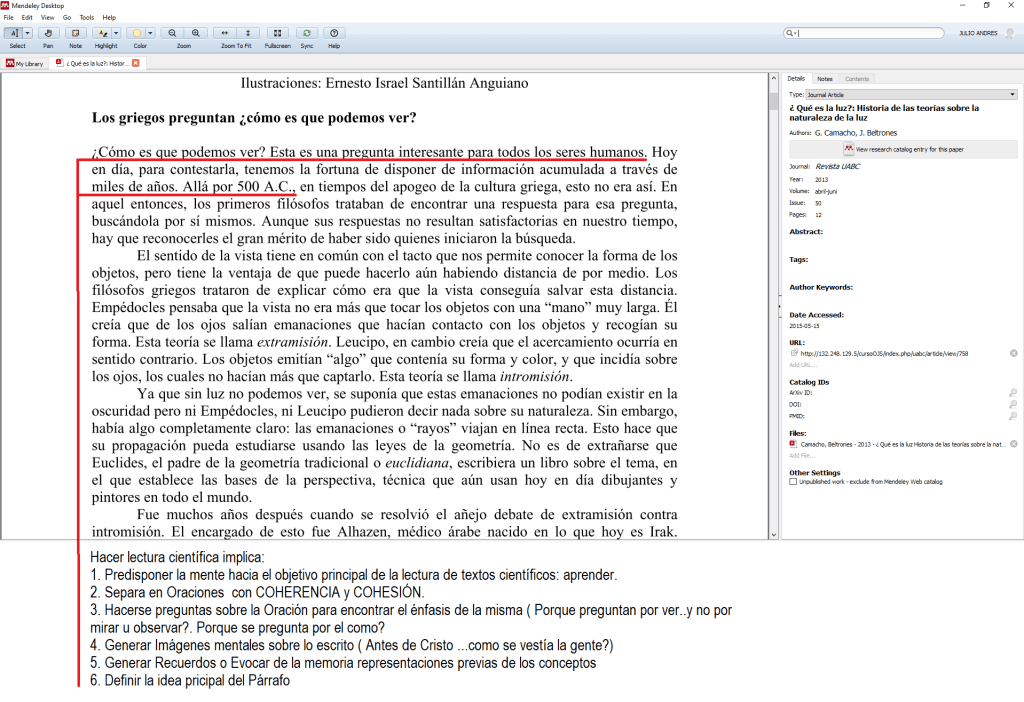The height and width of the screenshot is (702, 1024).
Task: Switch to the Notes tab
Action: coord(825,78)
